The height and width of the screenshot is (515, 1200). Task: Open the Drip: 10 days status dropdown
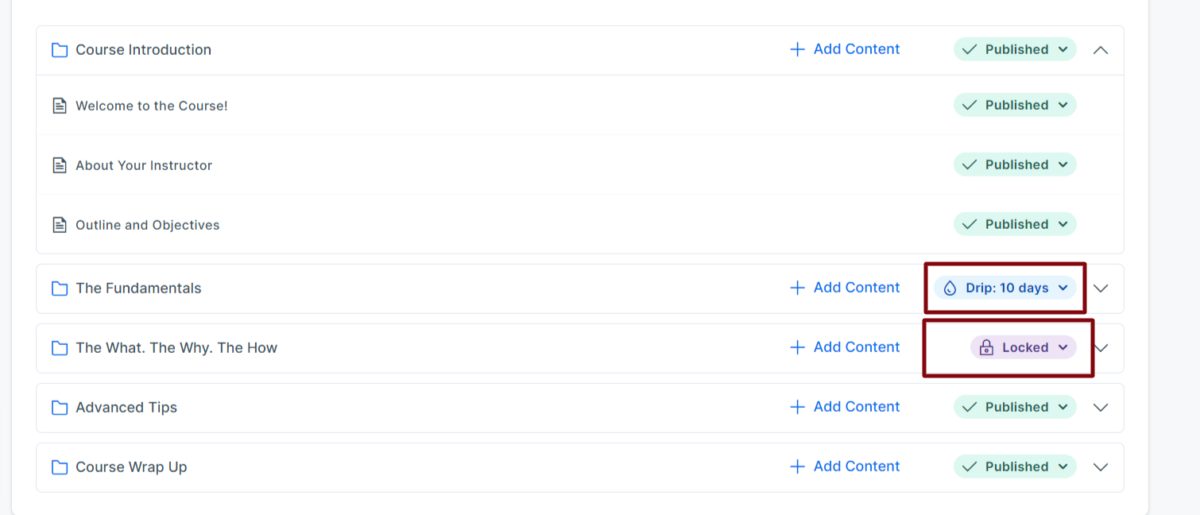(x=1006, y=288)
